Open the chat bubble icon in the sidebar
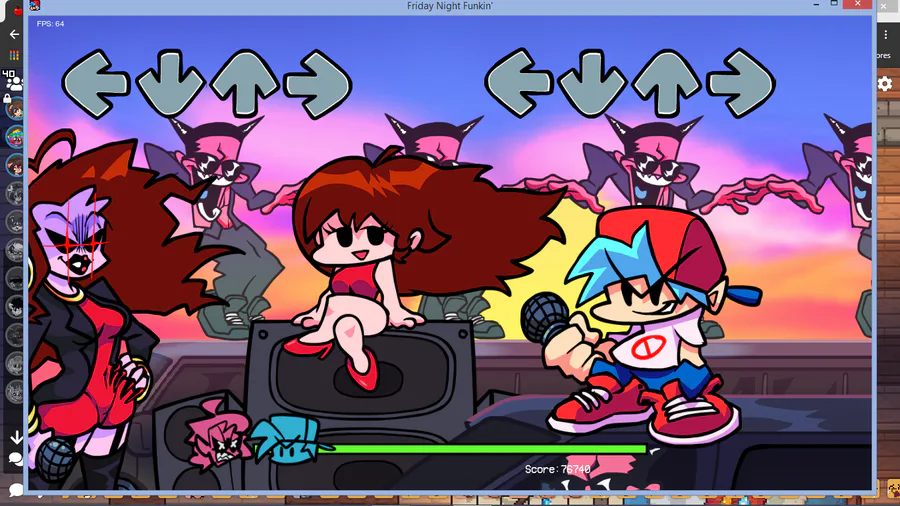 (15, 459)
